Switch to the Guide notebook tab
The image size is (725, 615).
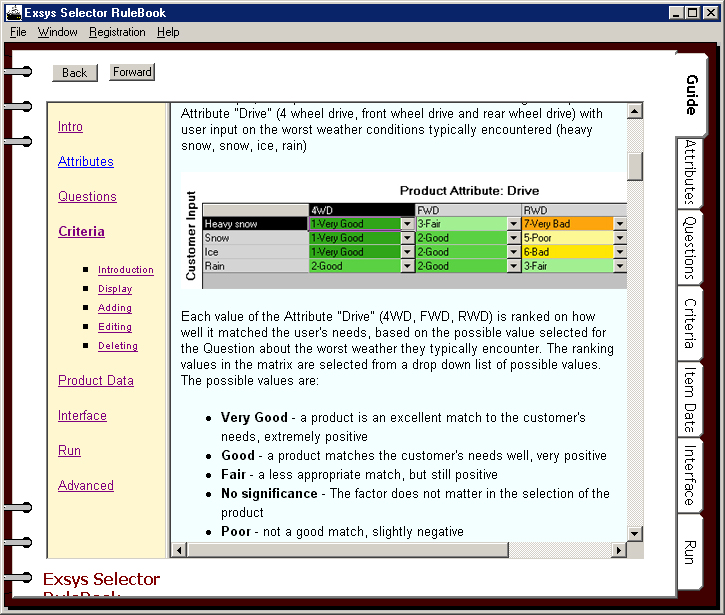tap(691, 95)
